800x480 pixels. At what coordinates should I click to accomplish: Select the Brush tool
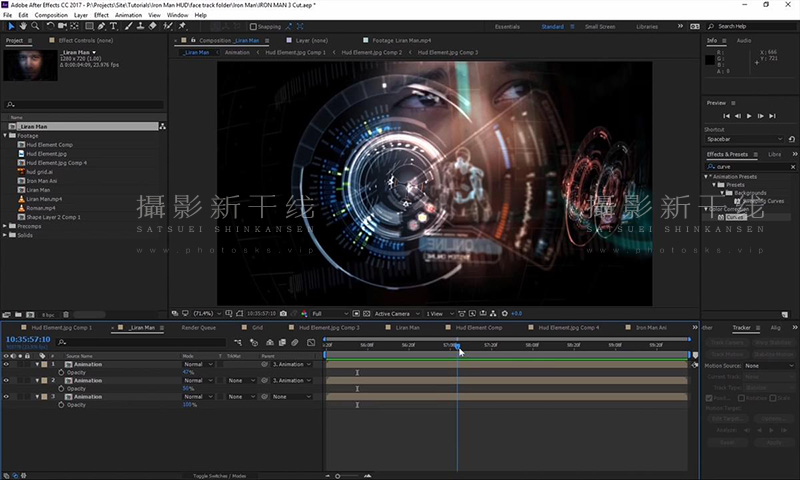[x=129, y=26]
